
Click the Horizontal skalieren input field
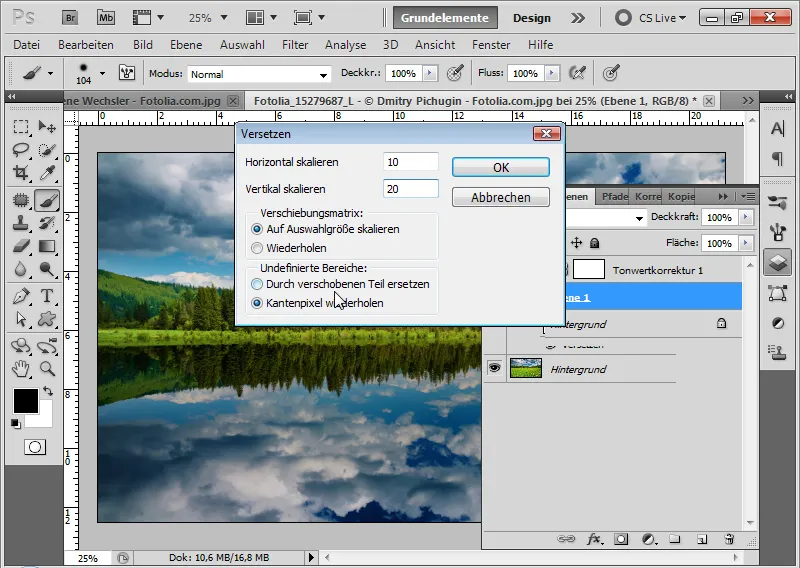[411, 162]
